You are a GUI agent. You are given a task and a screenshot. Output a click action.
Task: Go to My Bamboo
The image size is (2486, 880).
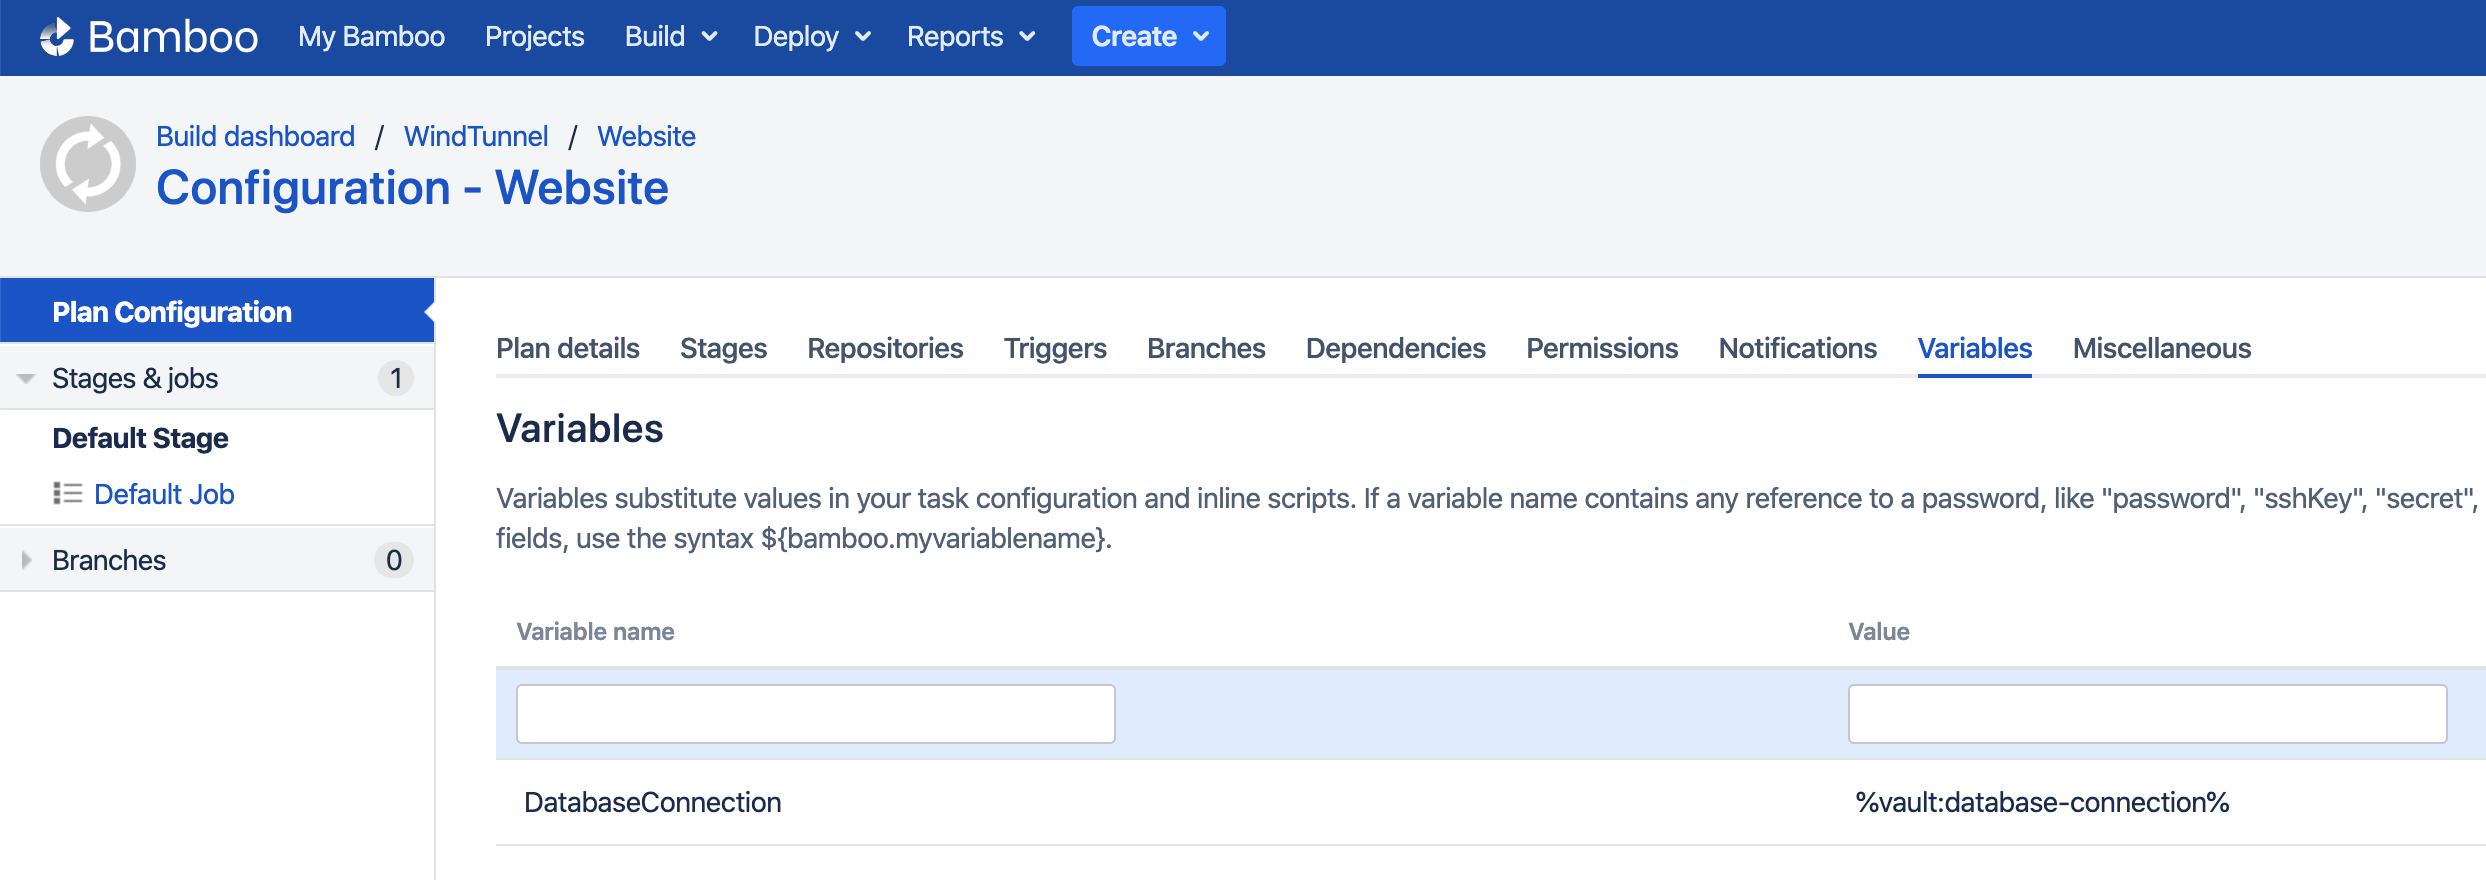tap(372, 37)
